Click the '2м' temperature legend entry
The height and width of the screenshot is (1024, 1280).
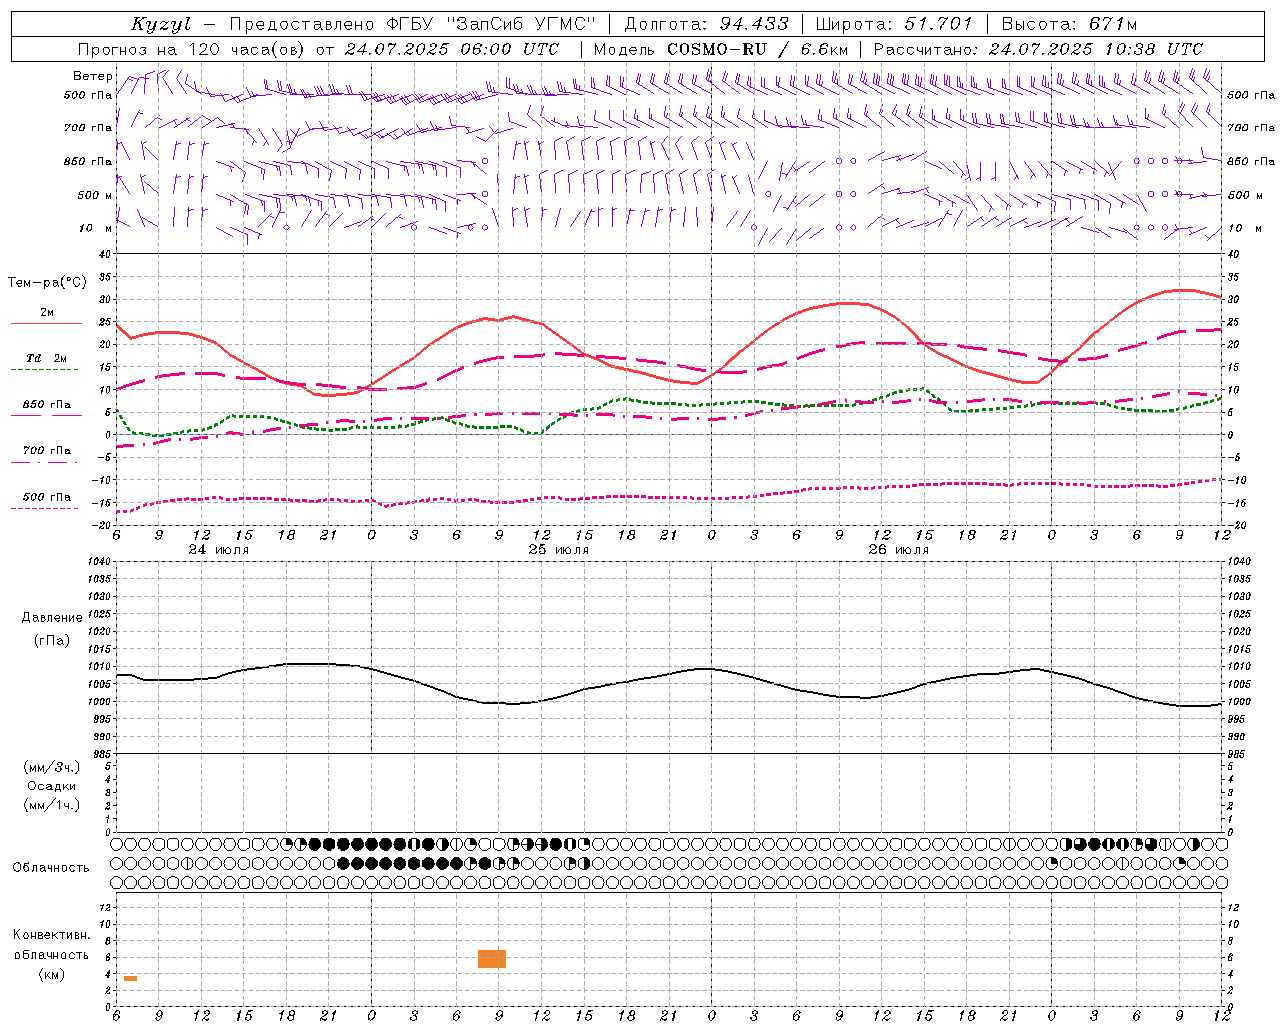[47, 312]
